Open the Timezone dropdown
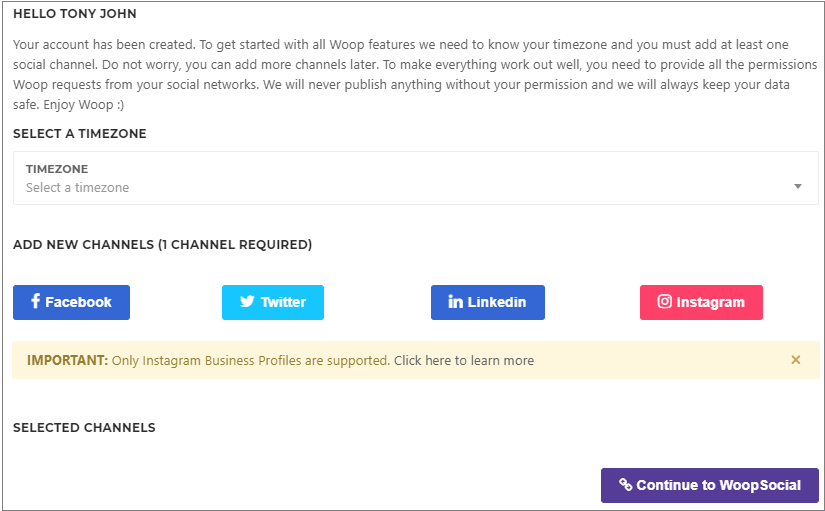The height and width of the screenshot is (511, 825). click(416, 178)
